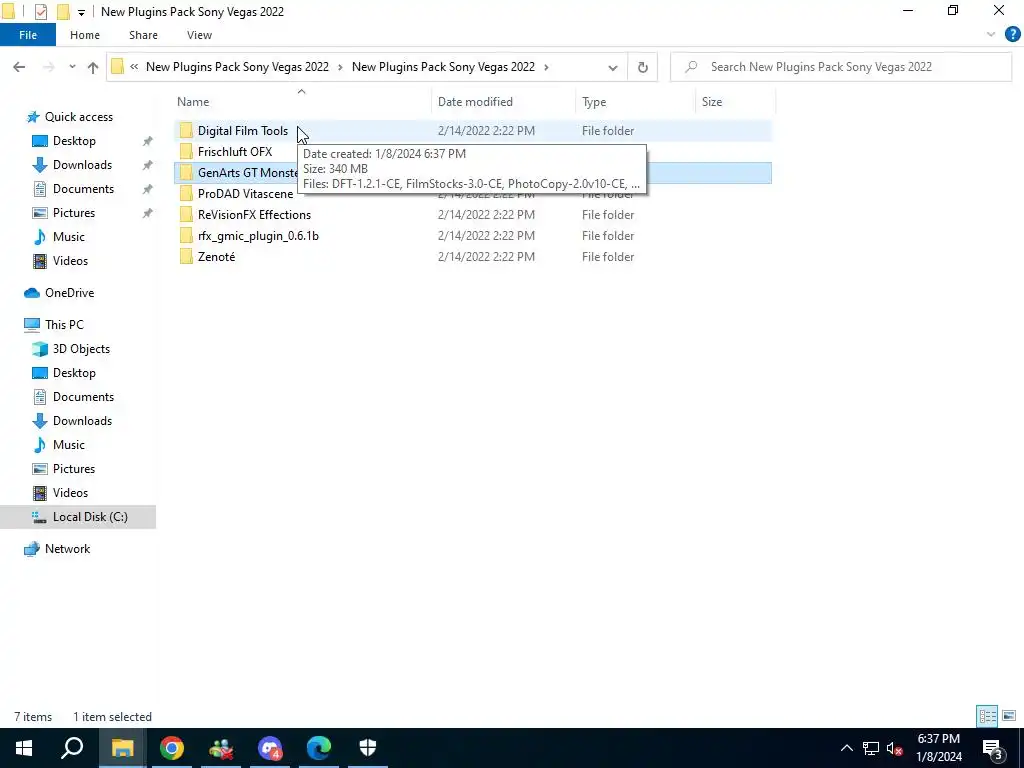Open pinned Desktop under Quick access

click(x=74, y=141)
